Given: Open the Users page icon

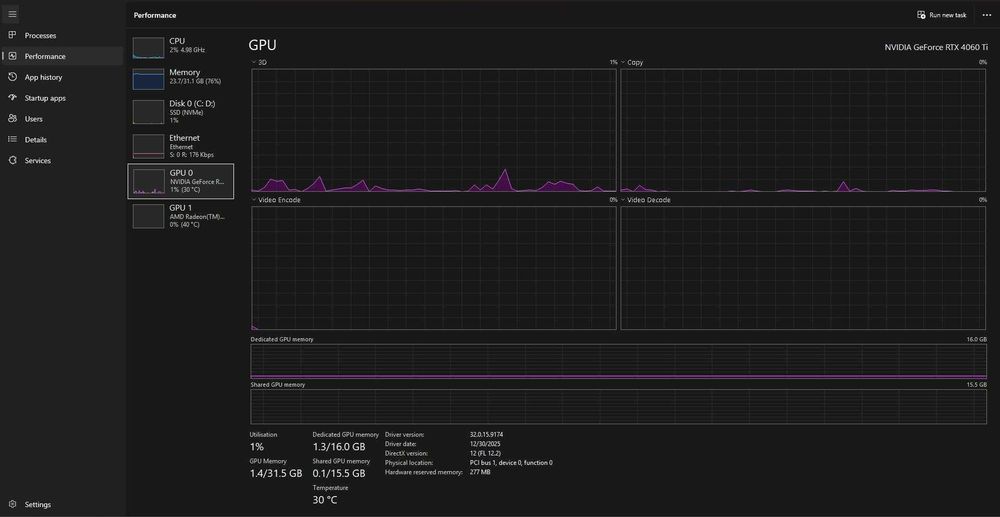Looking at the screenshot, I should pos(12,119).
